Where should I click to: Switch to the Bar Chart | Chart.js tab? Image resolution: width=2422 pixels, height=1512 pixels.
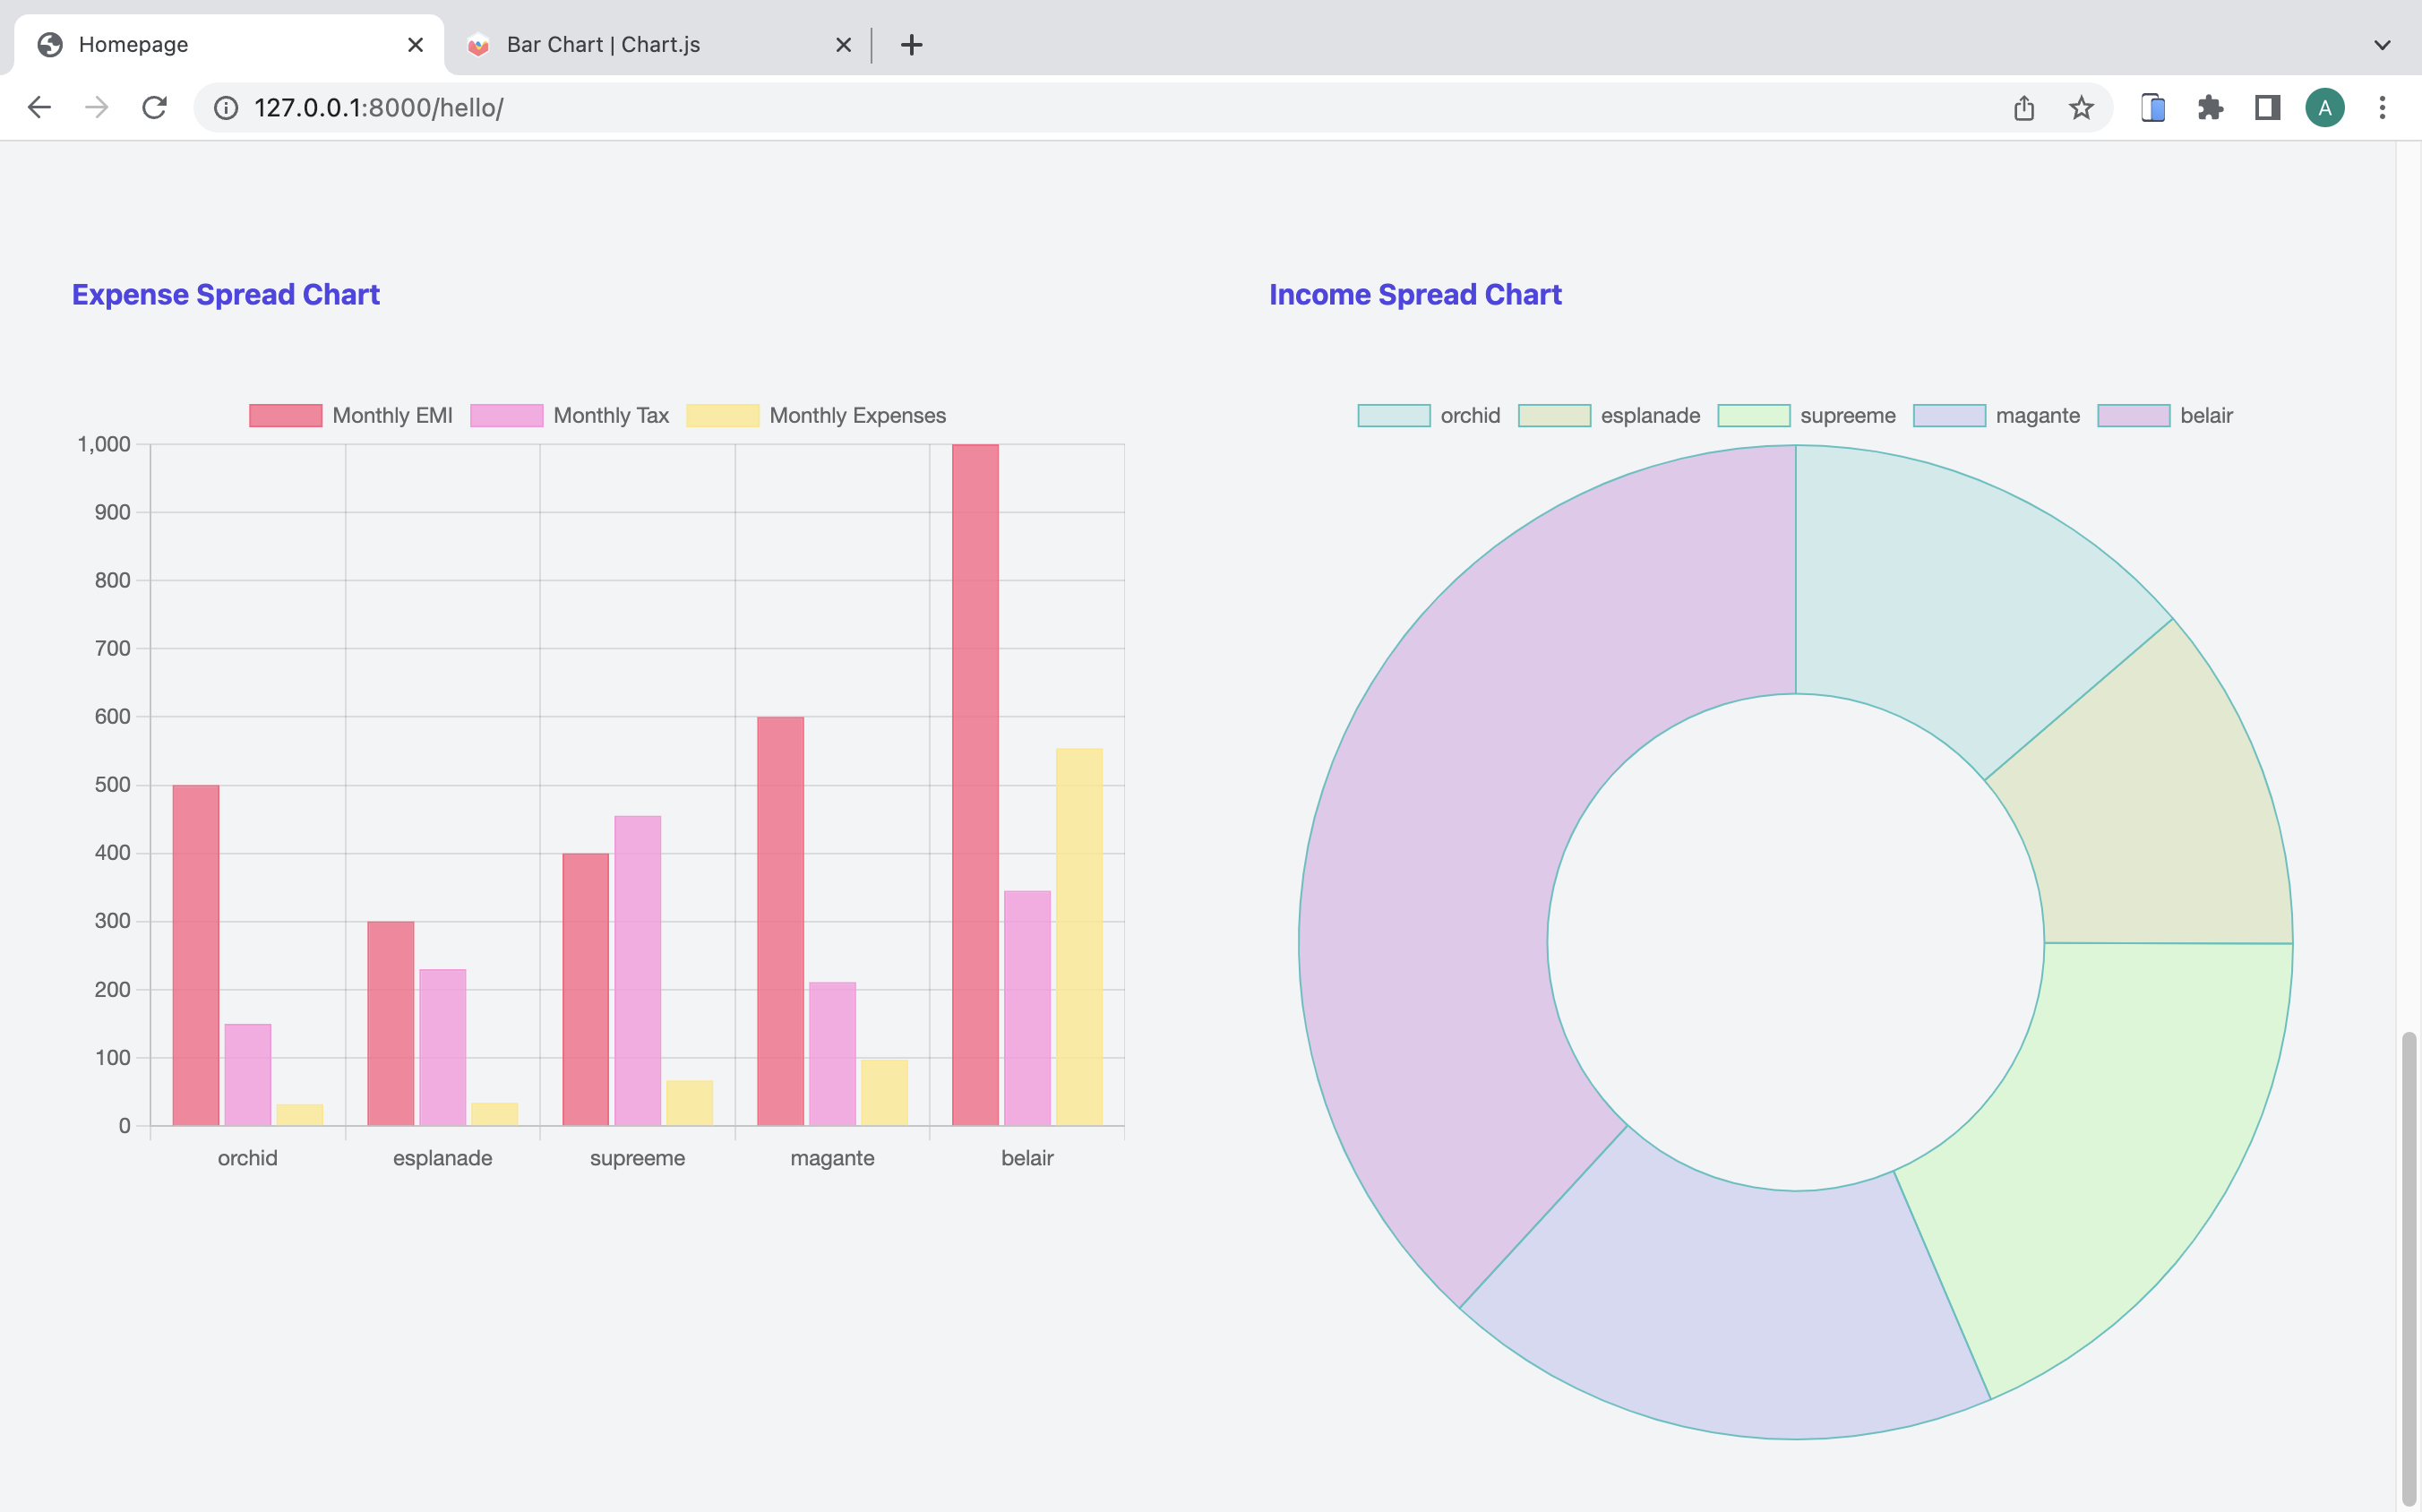point(657,44)
